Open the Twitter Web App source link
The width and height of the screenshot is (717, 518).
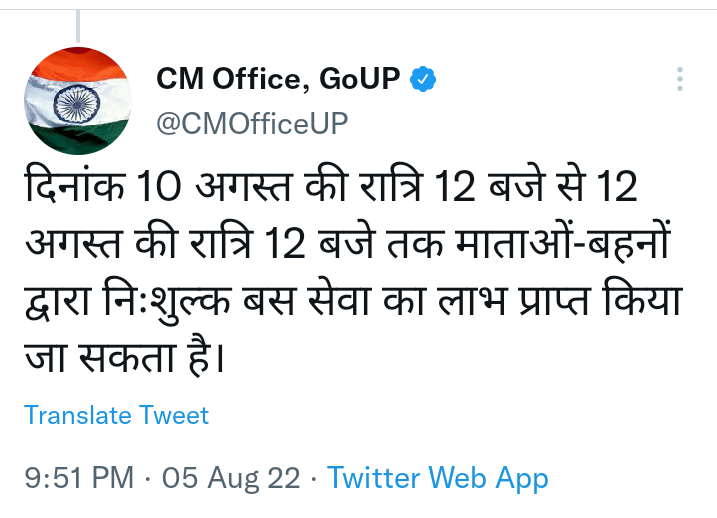pyautogui.click(x=438, y=478)
